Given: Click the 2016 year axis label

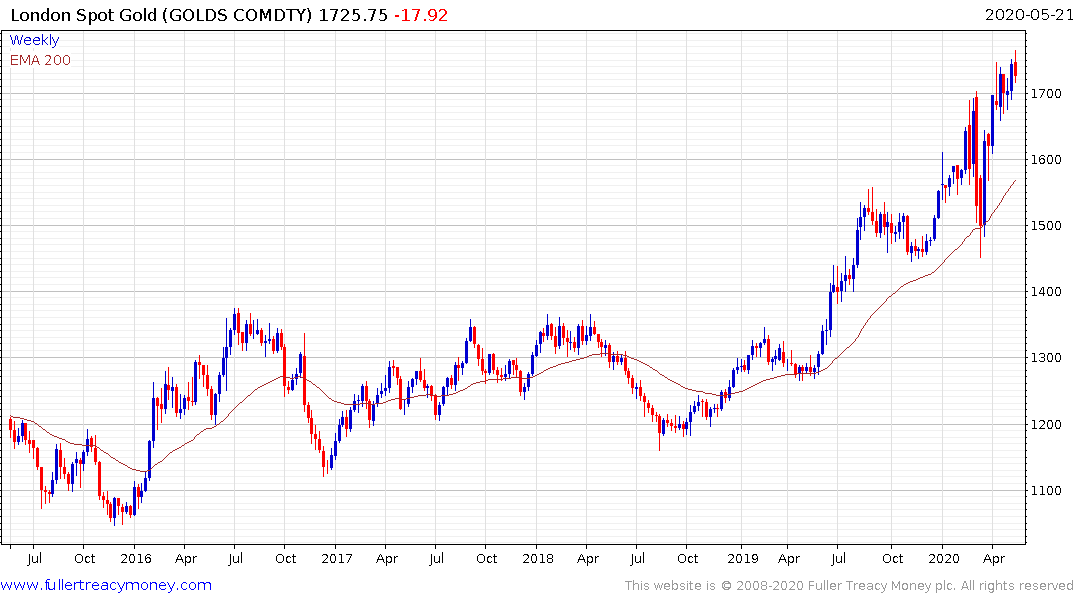Looking at the screenshot, I should pos(136,558).
